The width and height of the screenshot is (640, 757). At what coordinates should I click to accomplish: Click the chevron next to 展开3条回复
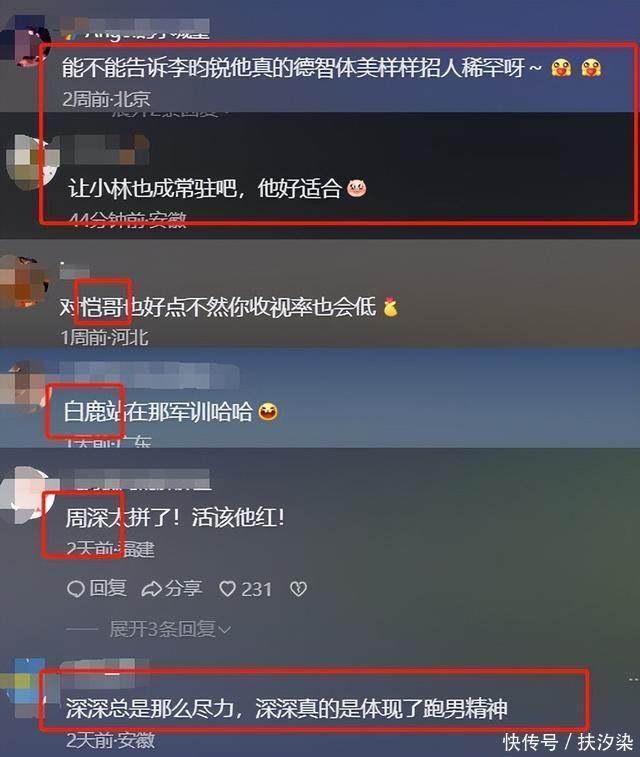pyautogui.click(x=224, y=630)
